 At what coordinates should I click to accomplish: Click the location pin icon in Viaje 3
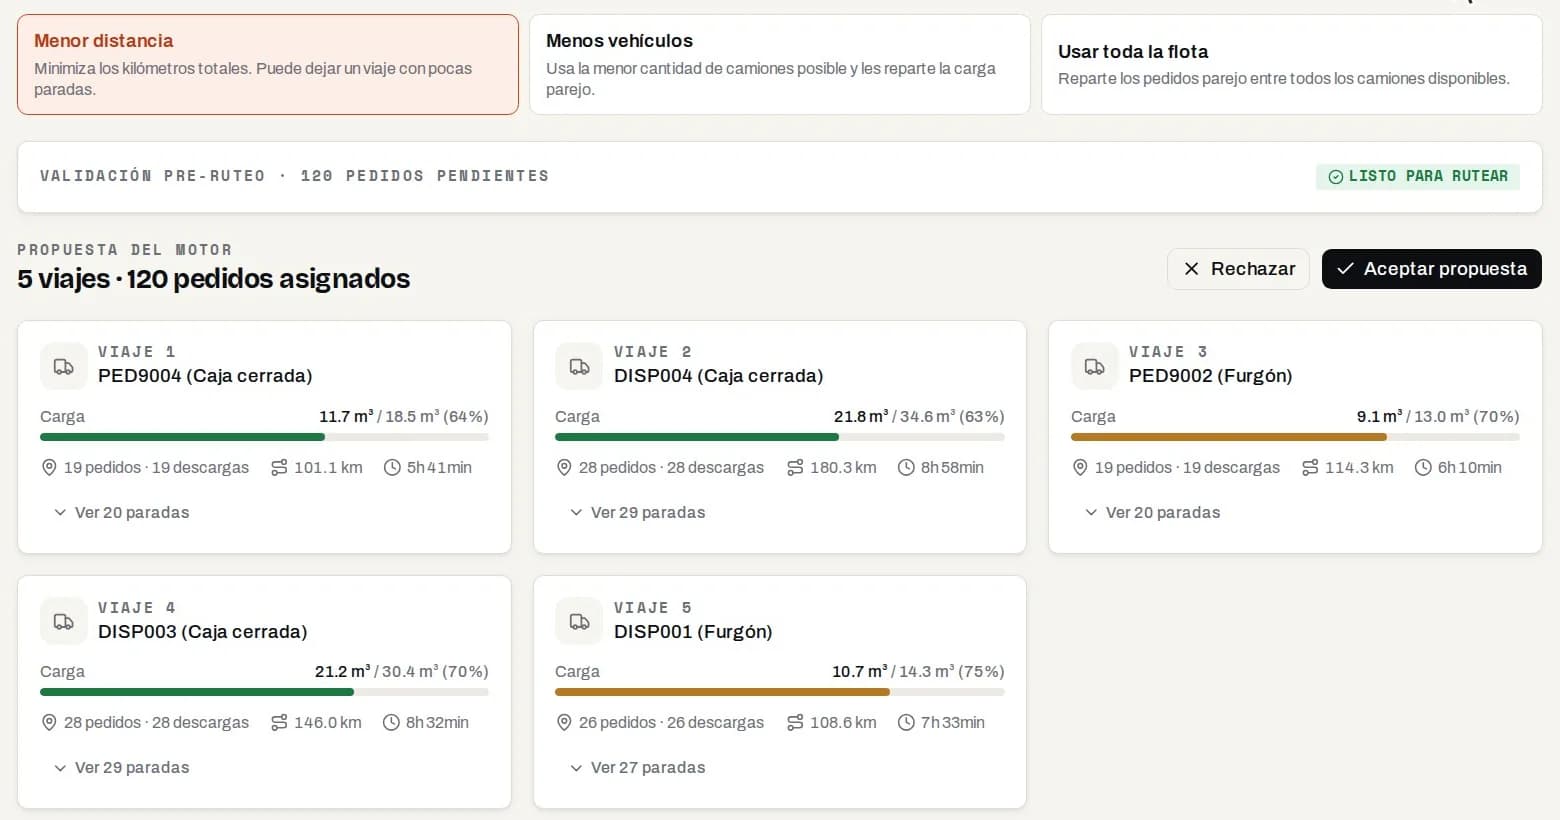1080,467
